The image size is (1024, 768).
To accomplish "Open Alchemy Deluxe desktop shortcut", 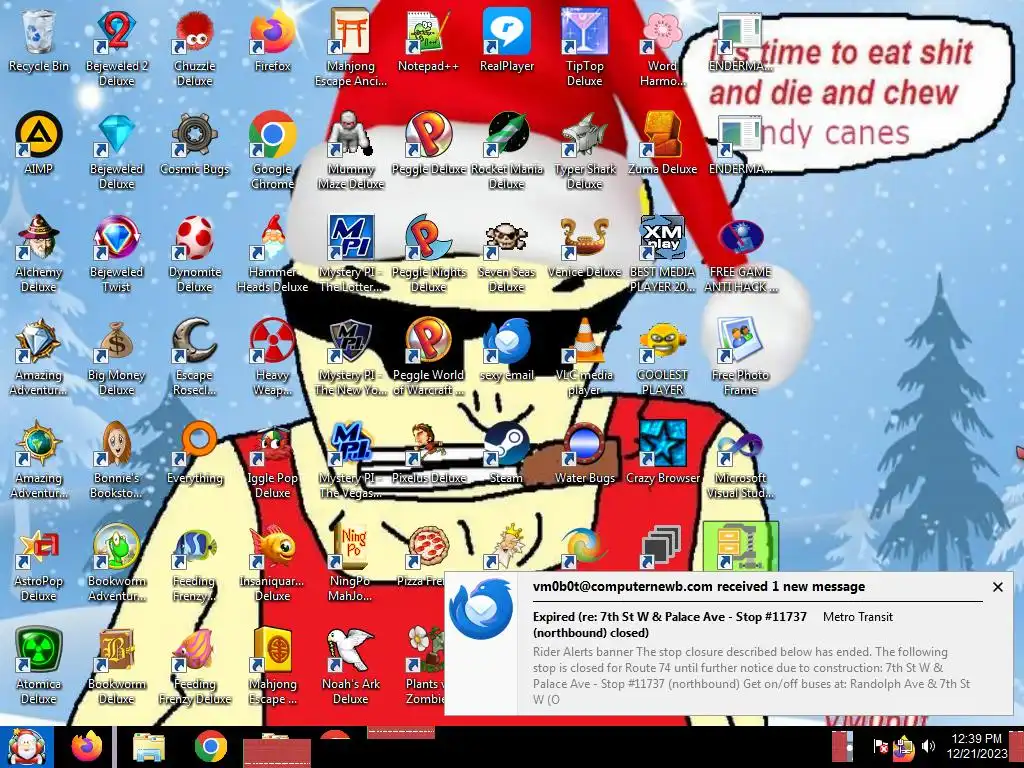I will (39, 253).
